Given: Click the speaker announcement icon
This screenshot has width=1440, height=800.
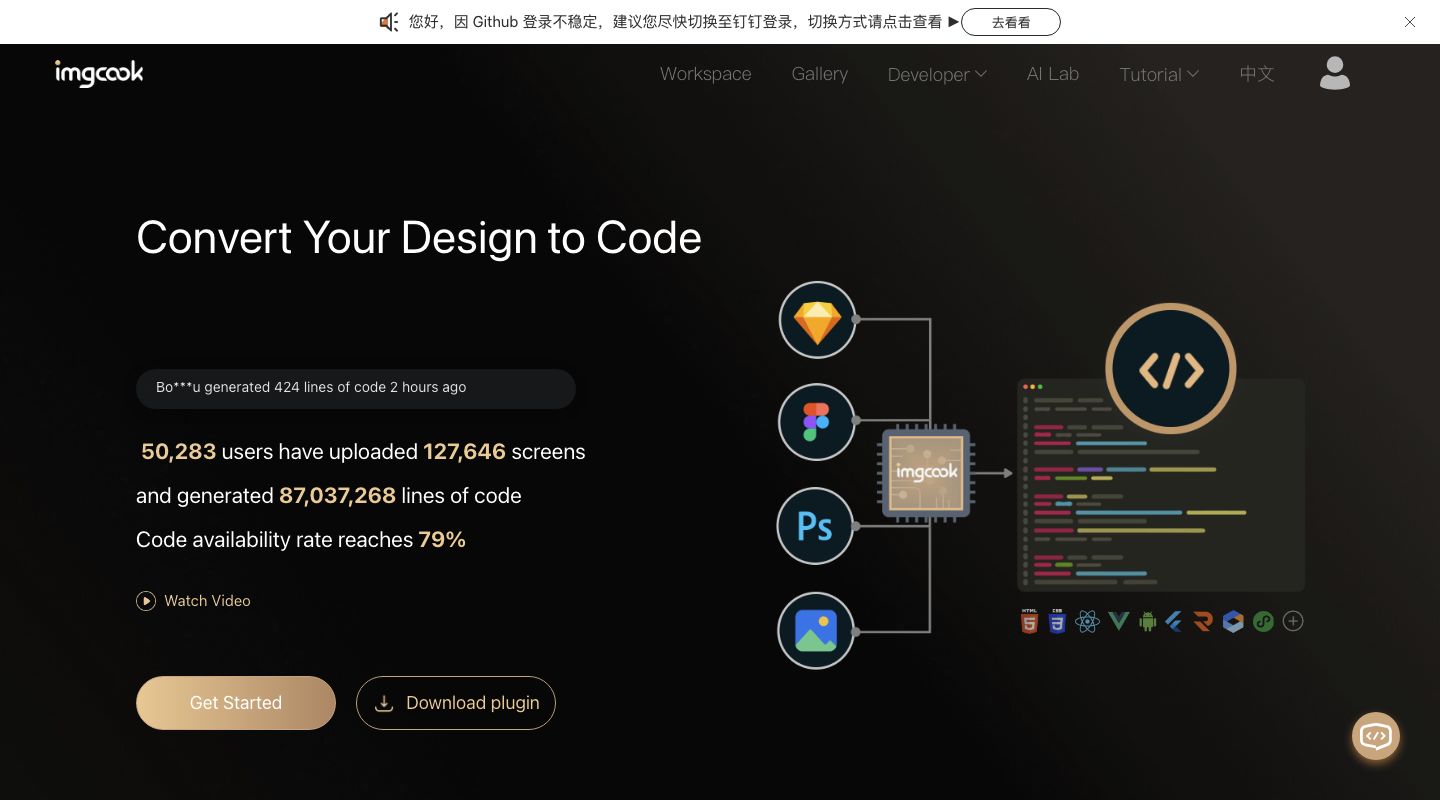Looking at the screenshot, I should (x=389, y=22).
